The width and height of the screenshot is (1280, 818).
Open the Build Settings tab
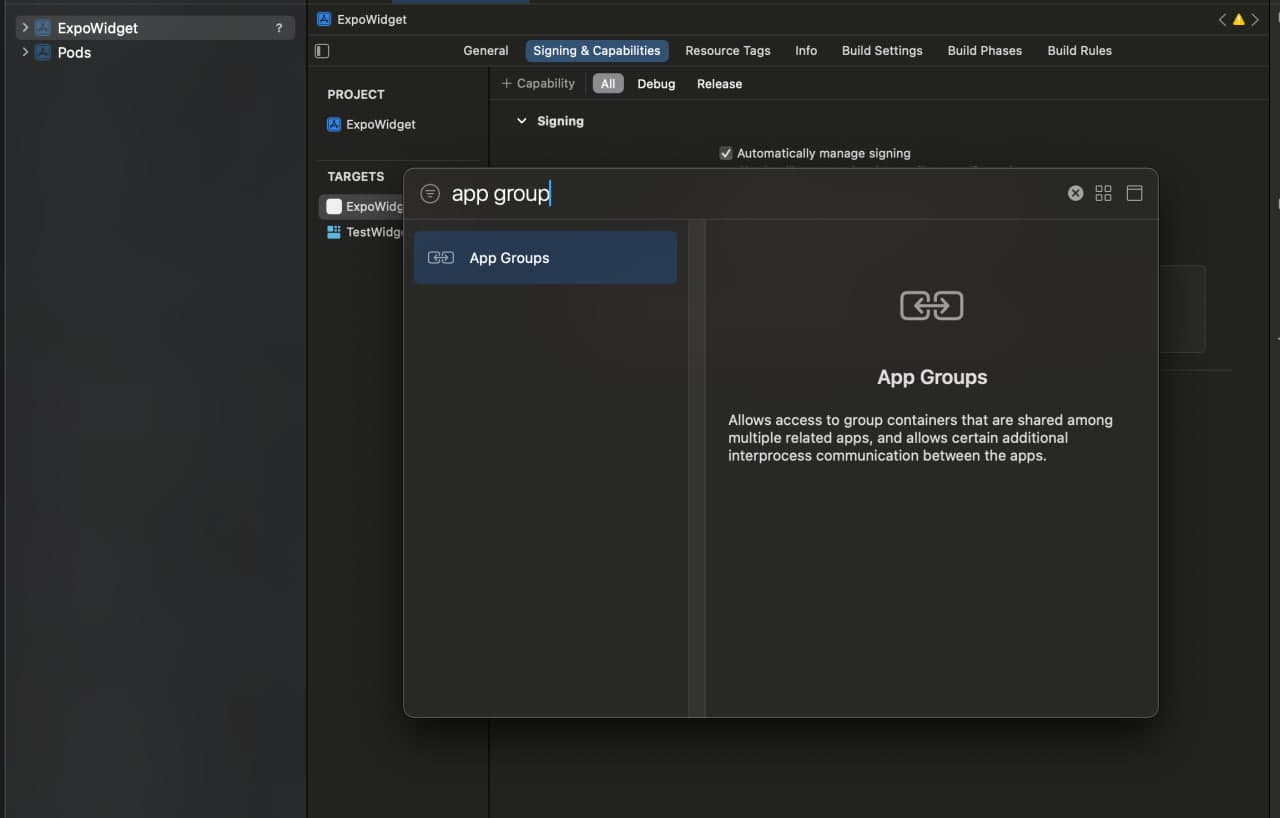[882, 51]
